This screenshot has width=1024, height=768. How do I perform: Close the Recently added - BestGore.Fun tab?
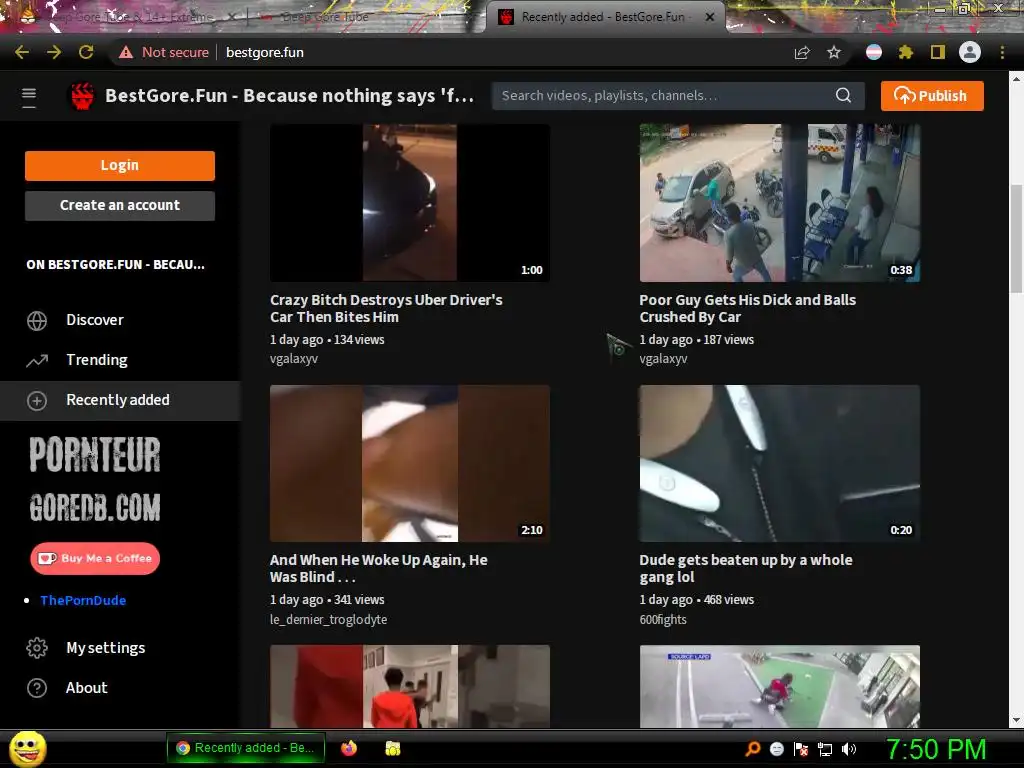pos(710,17)
